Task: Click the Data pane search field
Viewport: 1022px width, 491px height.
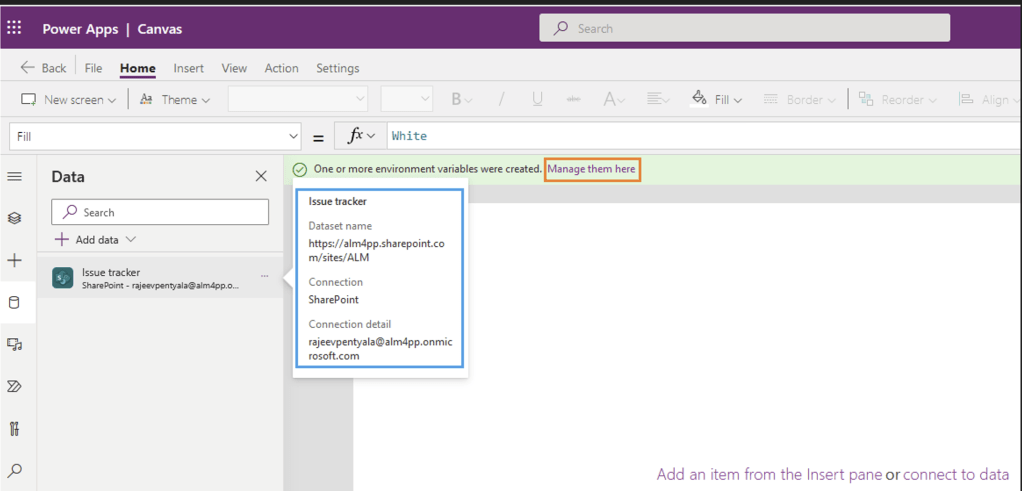Action: tap(160, 212)
